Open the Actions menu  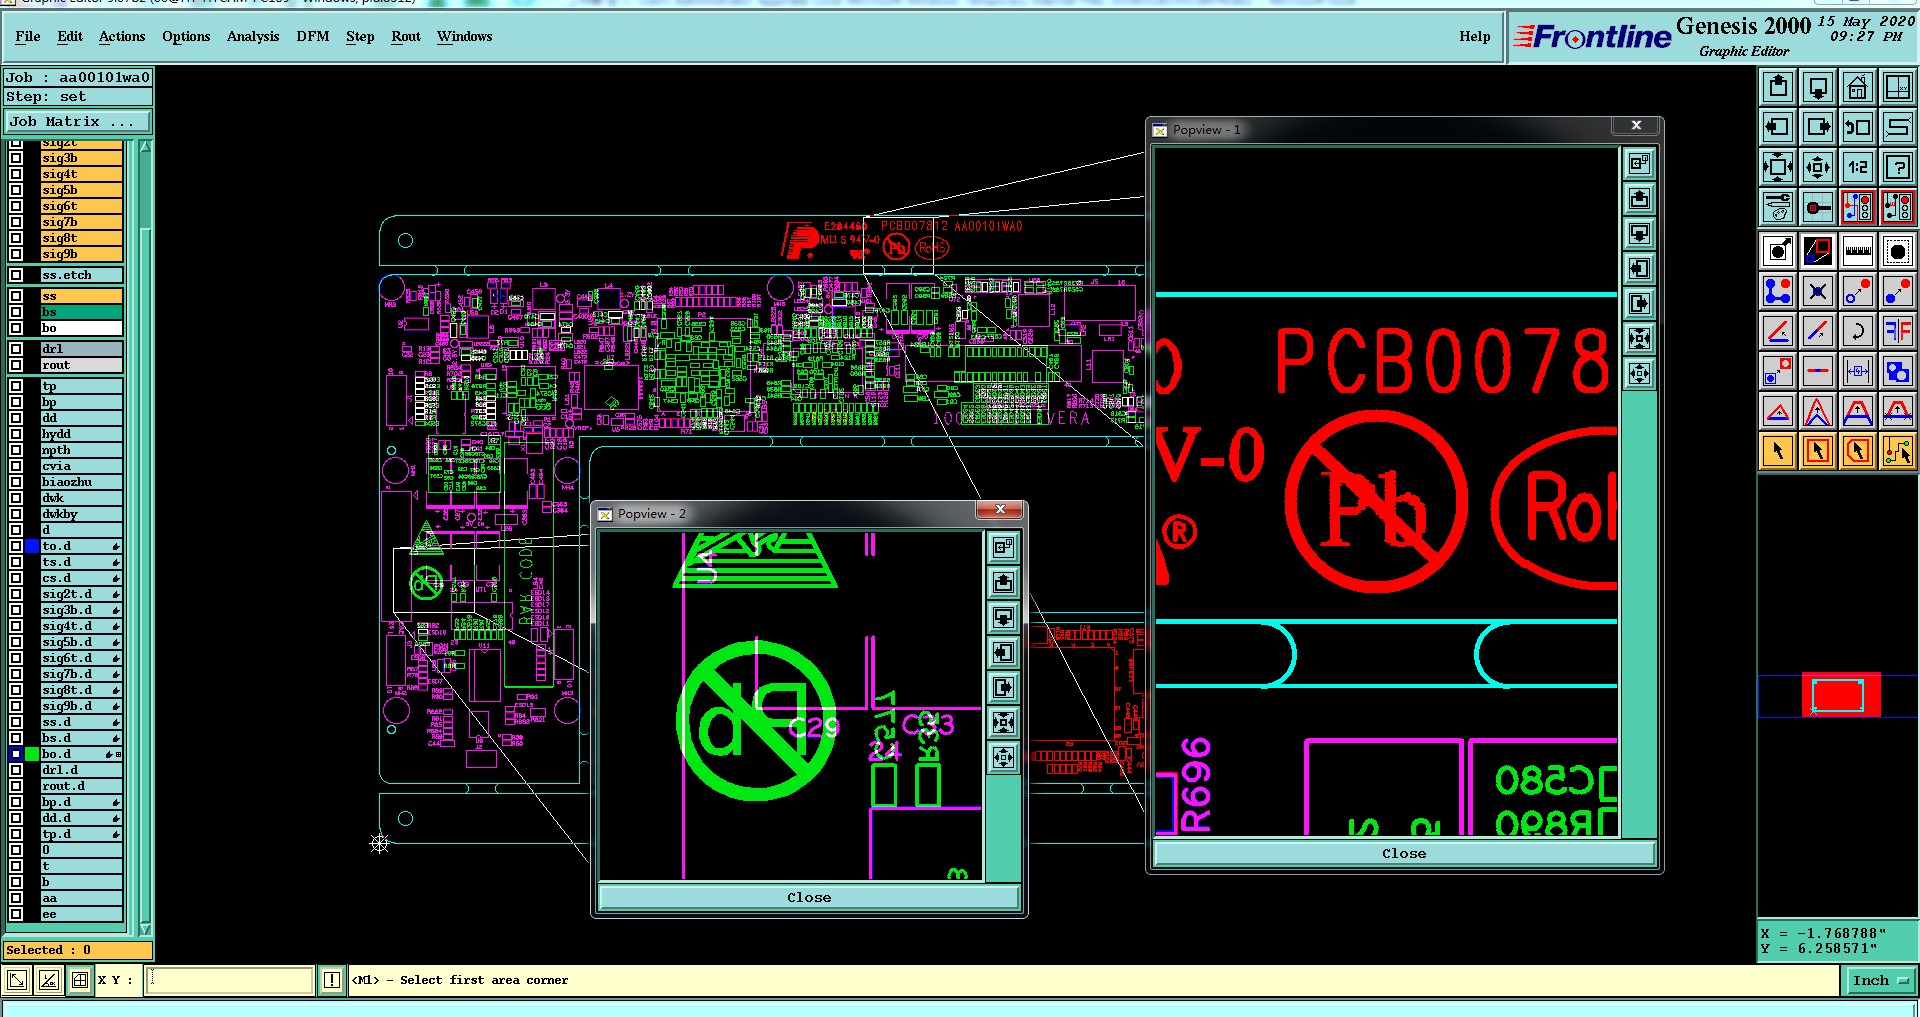(x=122, y=36)
